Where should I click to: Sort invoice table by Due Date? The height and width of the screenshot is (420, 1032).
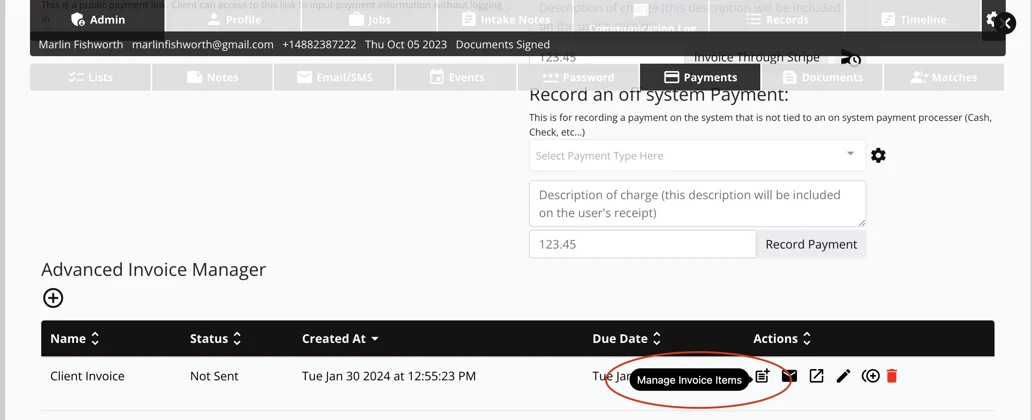pyautogui.click(x=626, y=338)
